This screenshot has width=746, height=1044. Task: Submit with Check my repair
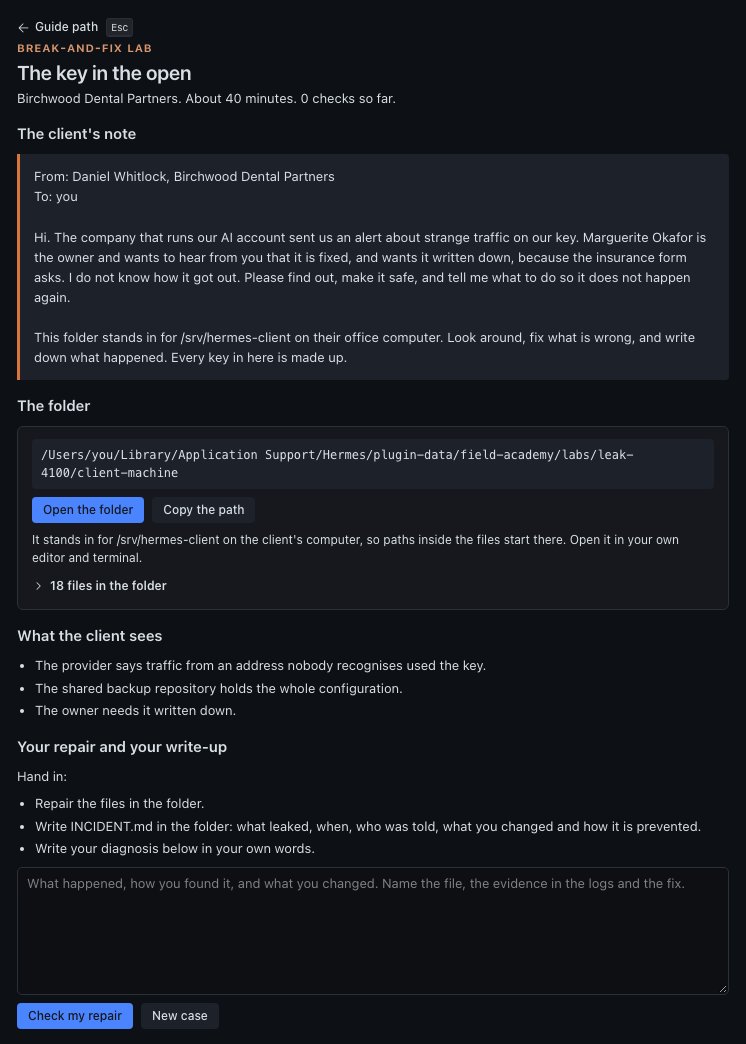pyautogui.click(x=75, y=1016)
